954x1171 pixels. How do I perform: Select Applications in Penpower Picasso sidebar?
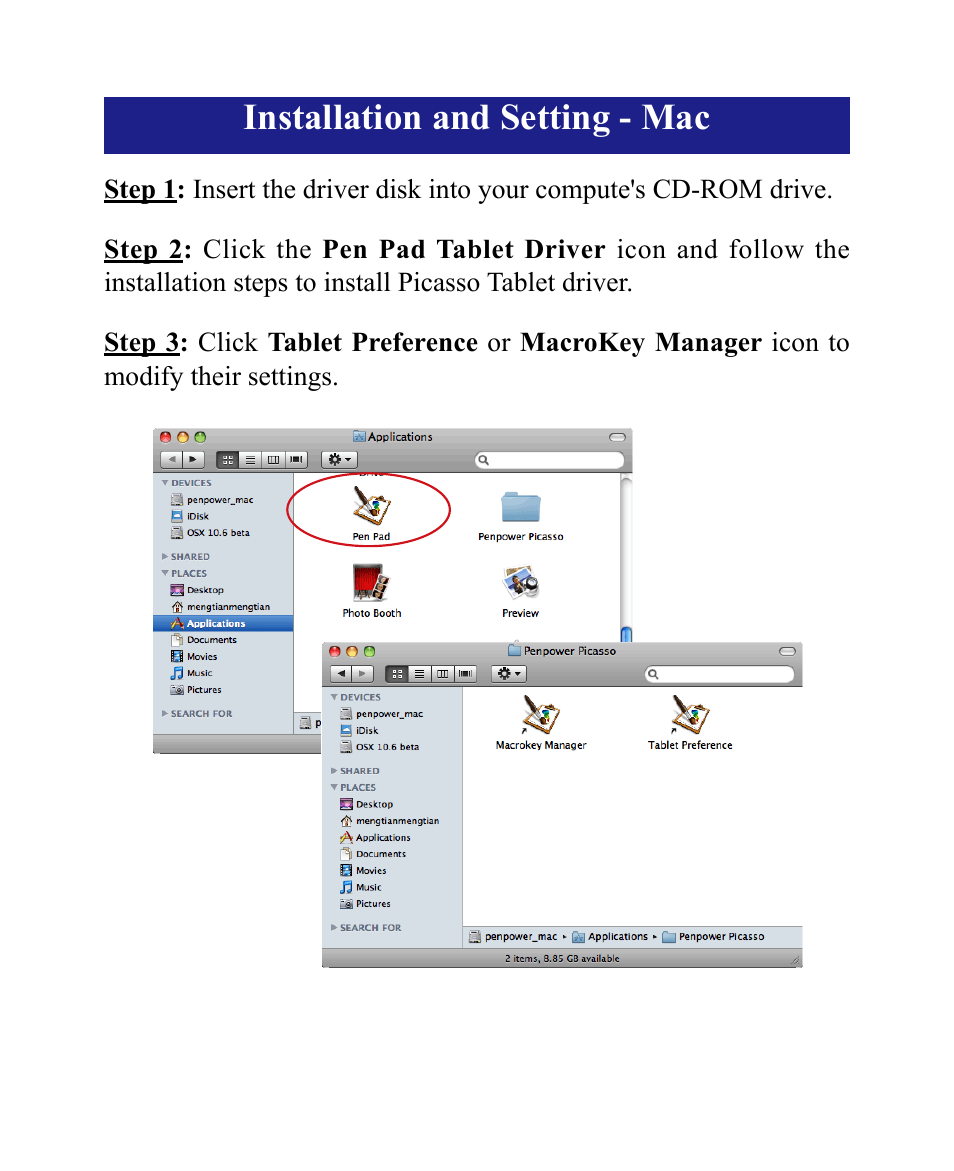click(392, 838)
